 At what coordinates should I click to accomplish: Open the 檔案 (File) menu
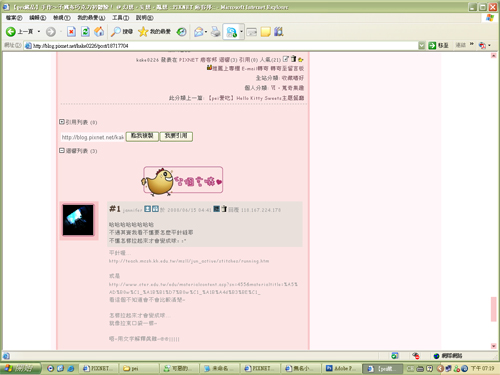pyautogui.click(x=14, y=17)
